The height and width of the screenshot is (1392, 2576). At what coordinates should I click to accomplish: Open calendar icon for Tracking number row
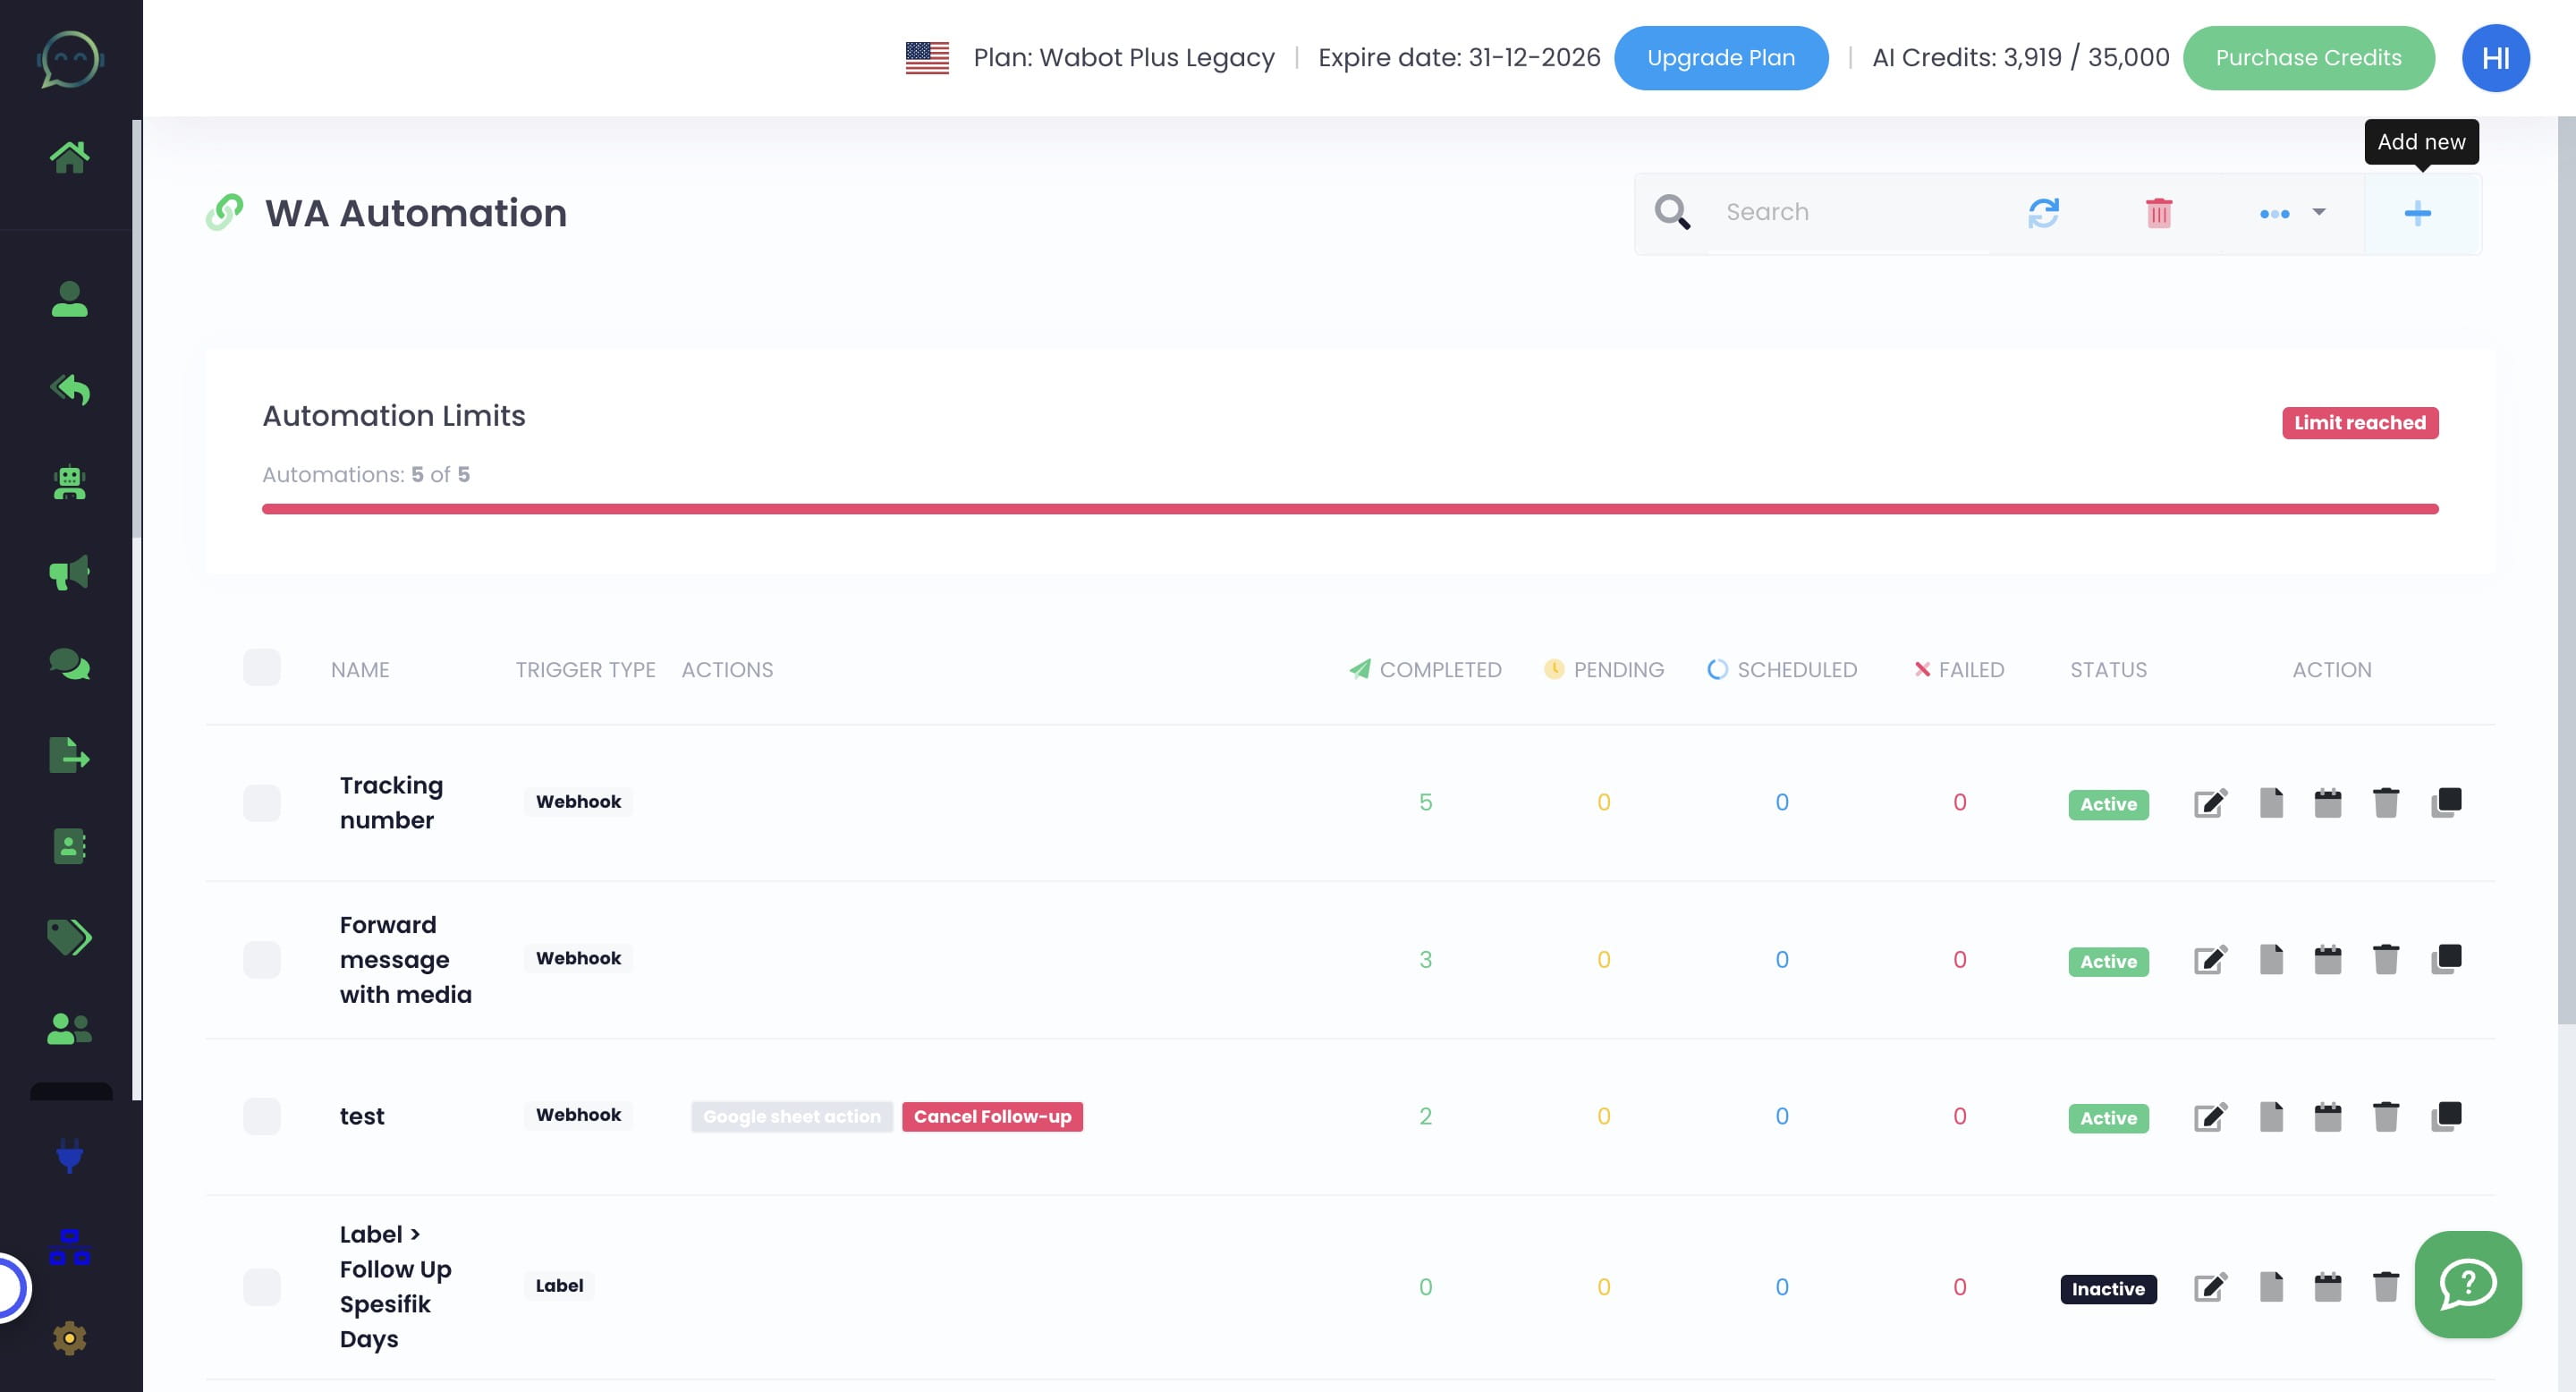coord(2328,803)
